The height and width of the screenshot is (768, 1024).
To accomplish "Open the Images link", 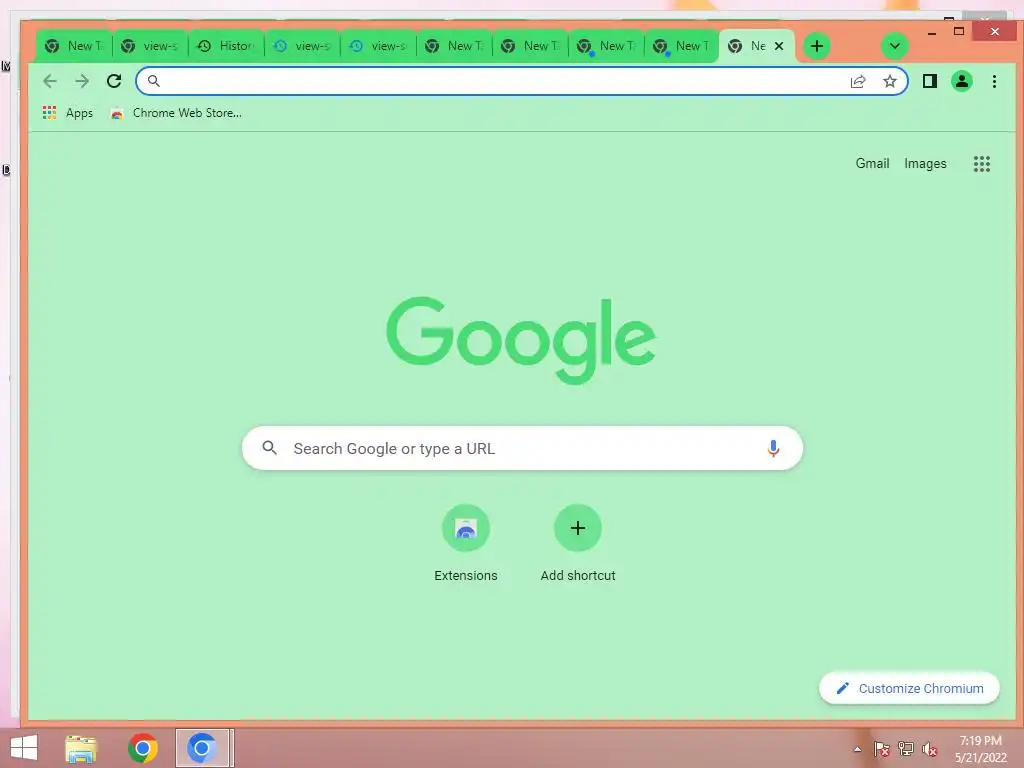I will click(x=925, y=163).
